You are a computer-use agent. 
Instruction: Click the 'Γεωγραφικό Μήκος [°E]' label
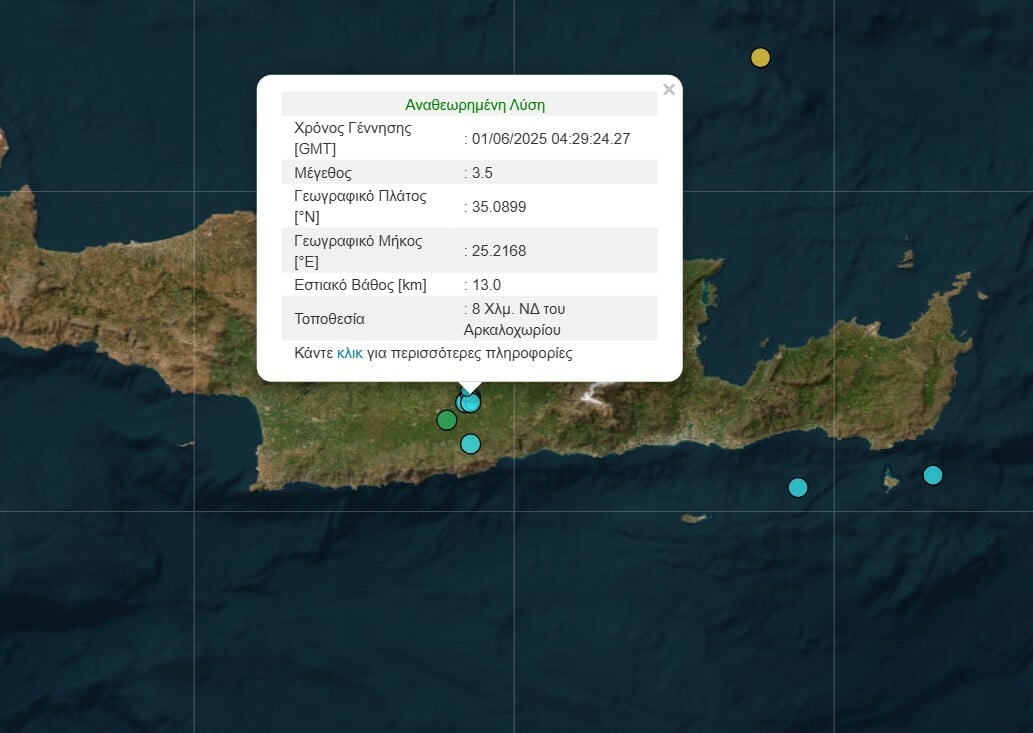(358, 251)
